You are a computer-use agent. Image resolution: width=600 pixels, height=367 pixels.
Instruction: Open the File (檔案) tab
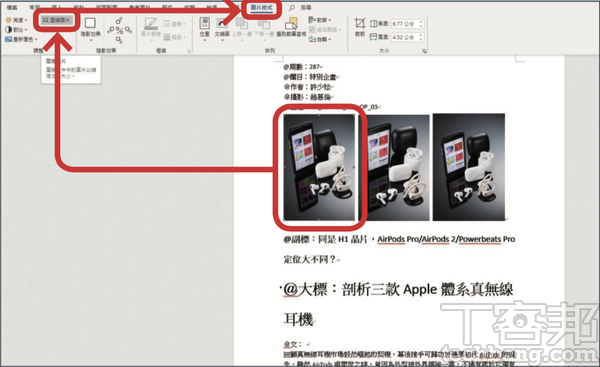11,7
